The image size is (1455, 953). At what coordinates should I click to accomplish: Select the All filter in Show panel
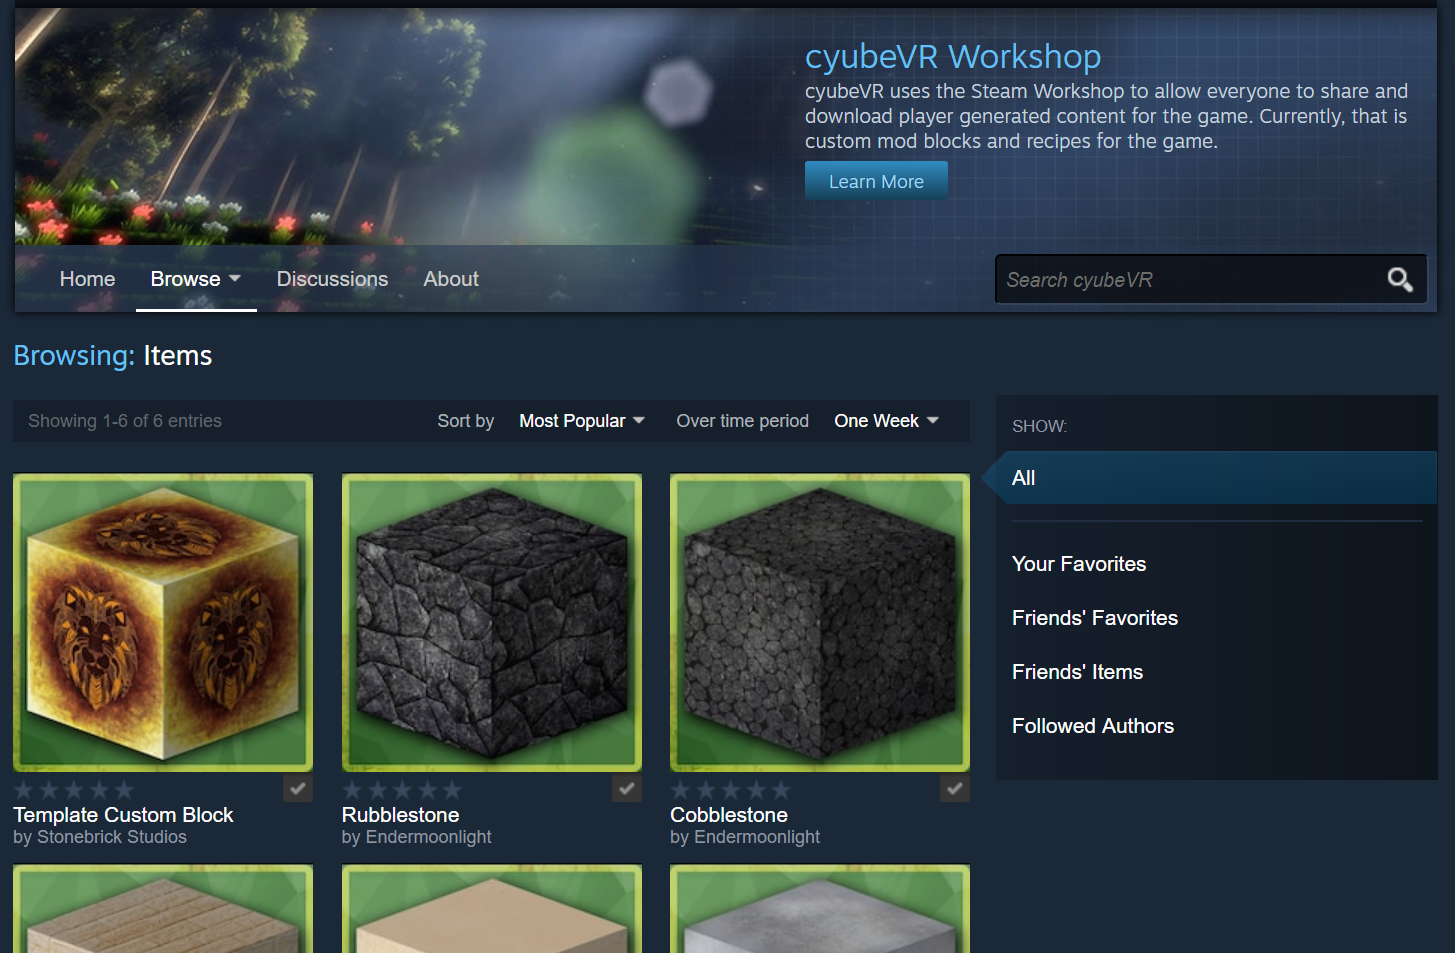[x=1023, y=478]
